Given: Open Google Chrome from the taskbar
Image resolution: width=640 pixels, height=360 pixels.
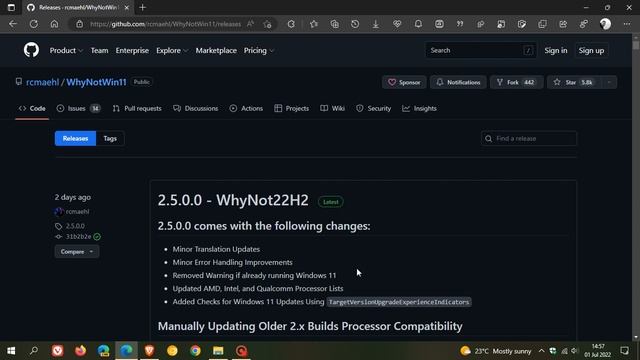Looking at the screenshot, I should (195, 351).
